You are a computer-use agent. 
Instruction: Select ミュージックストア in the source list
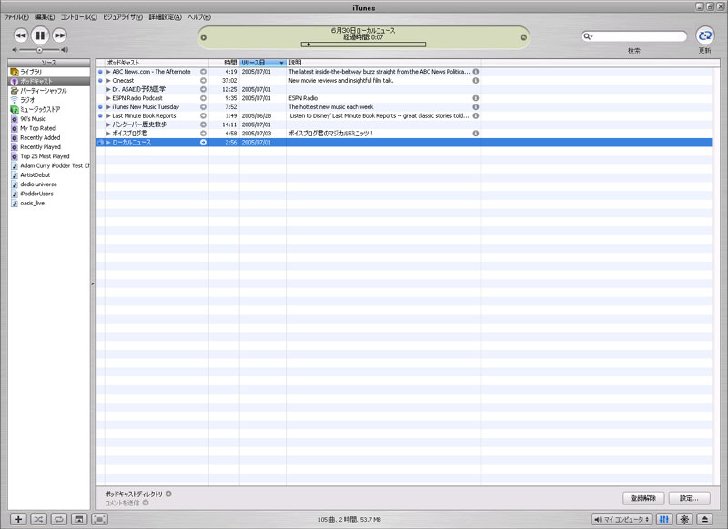click(49, 109)
